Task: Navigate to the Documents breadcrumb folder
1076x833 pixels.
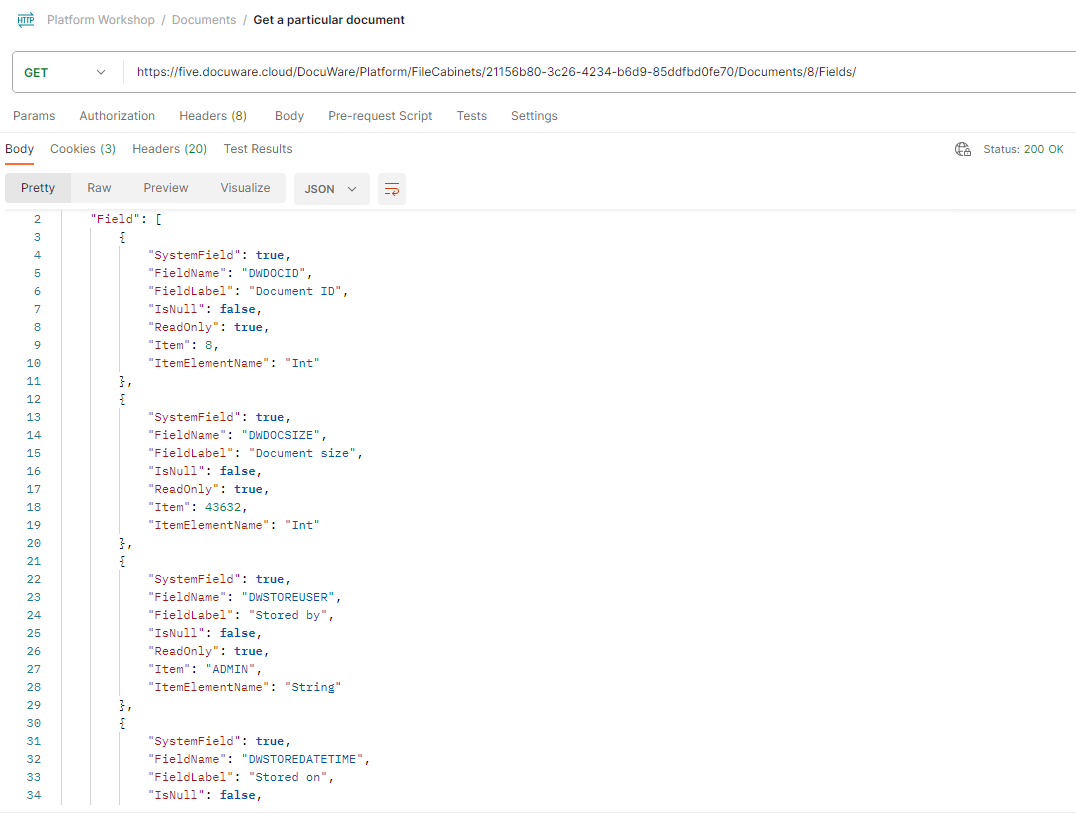Action: point(204,20)
